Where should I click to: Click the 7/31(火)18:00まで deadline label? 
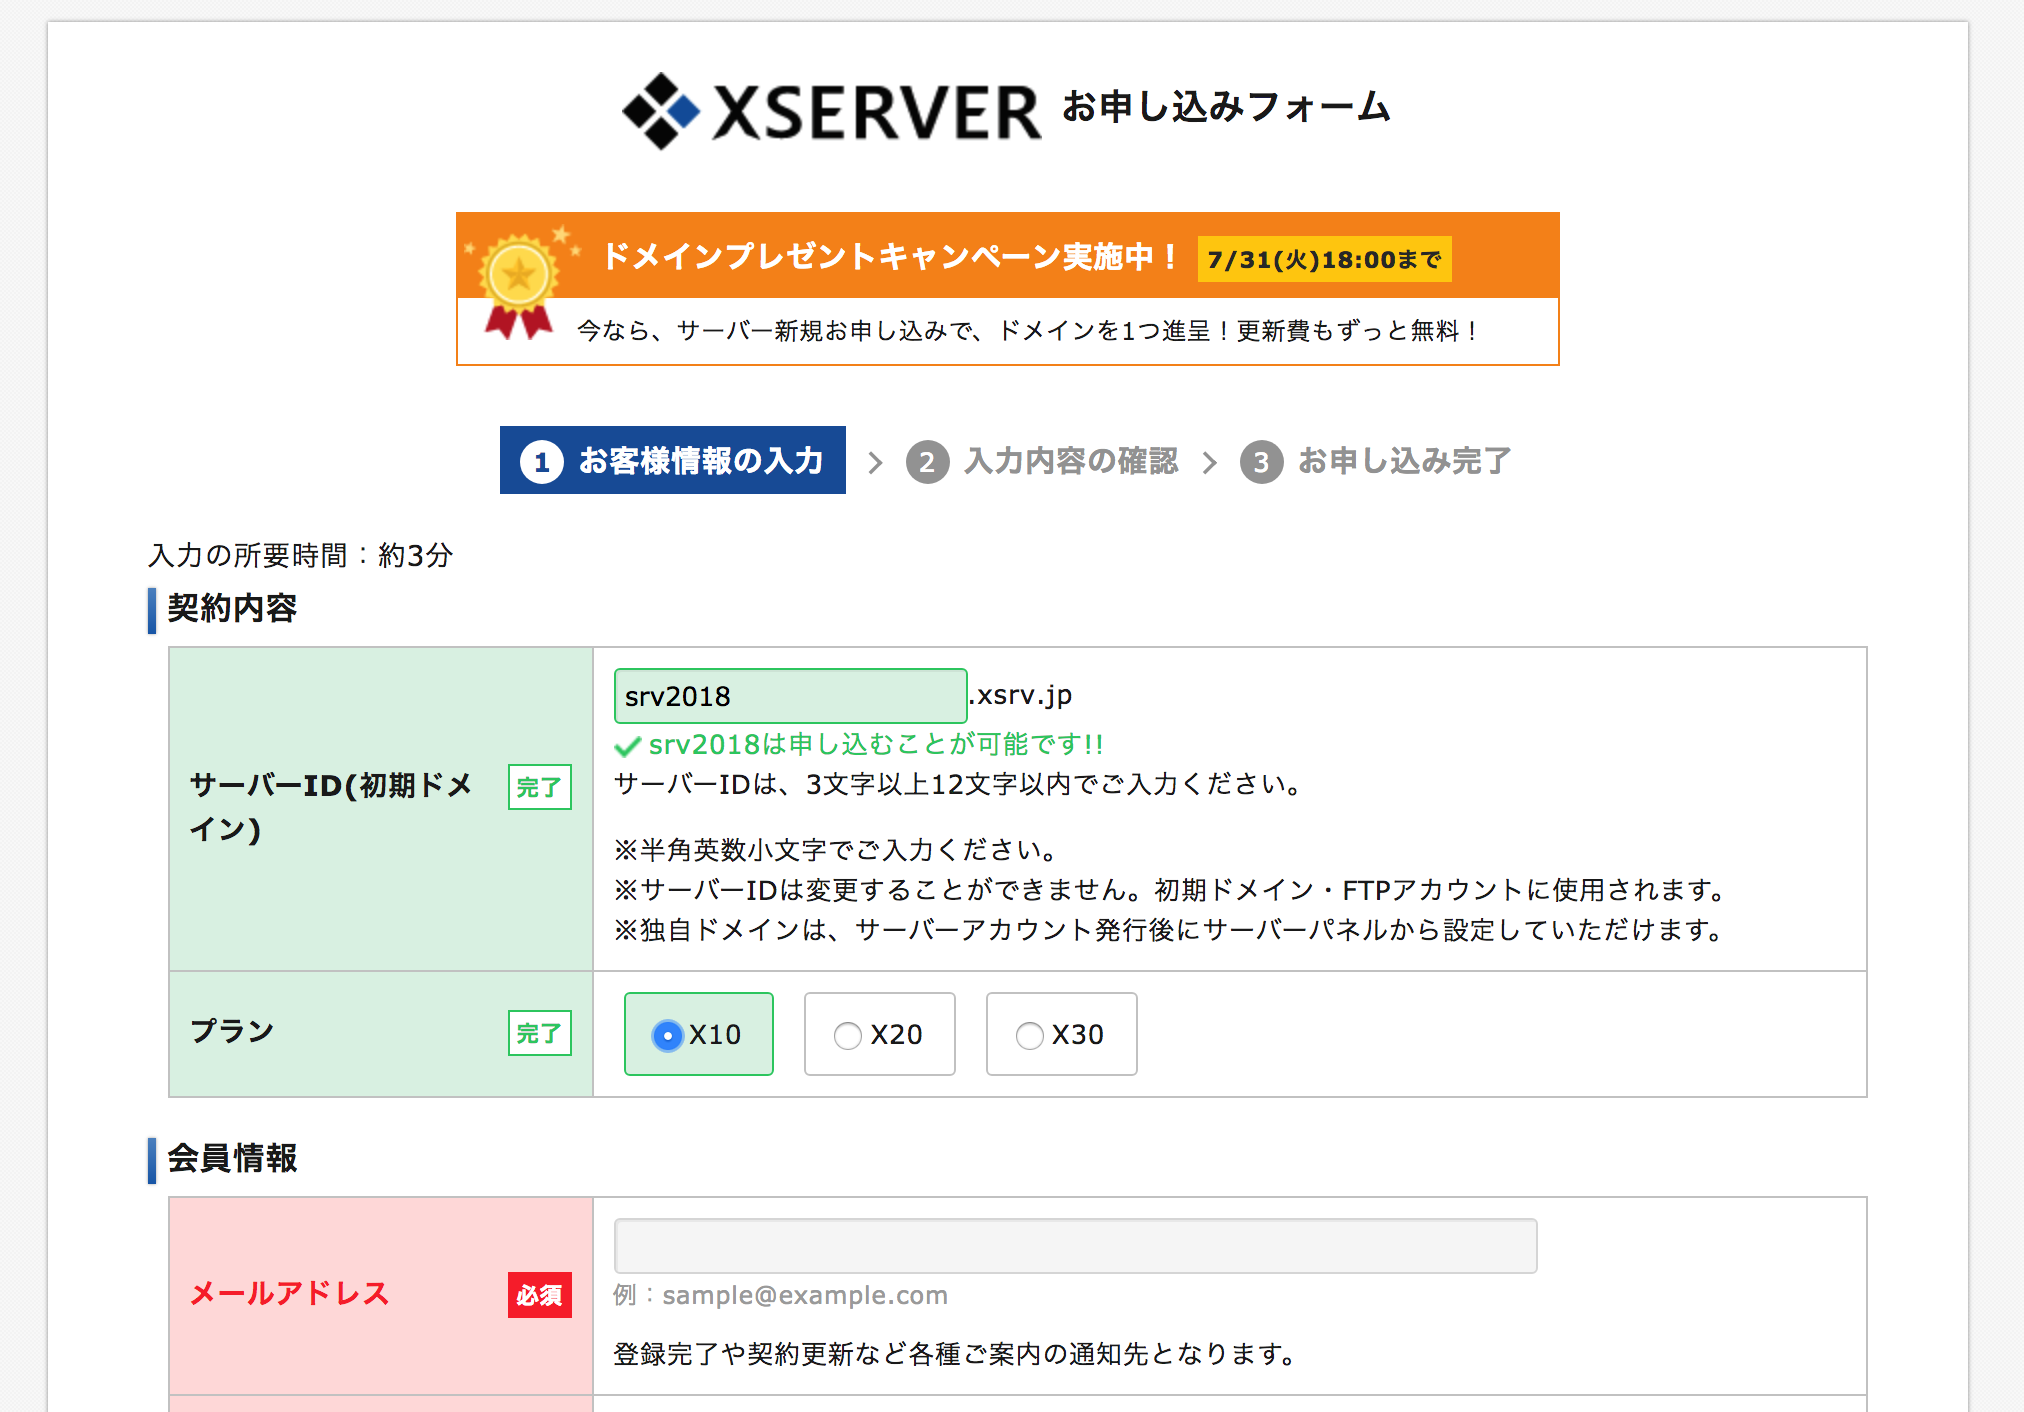click(x=1324, y=259)
